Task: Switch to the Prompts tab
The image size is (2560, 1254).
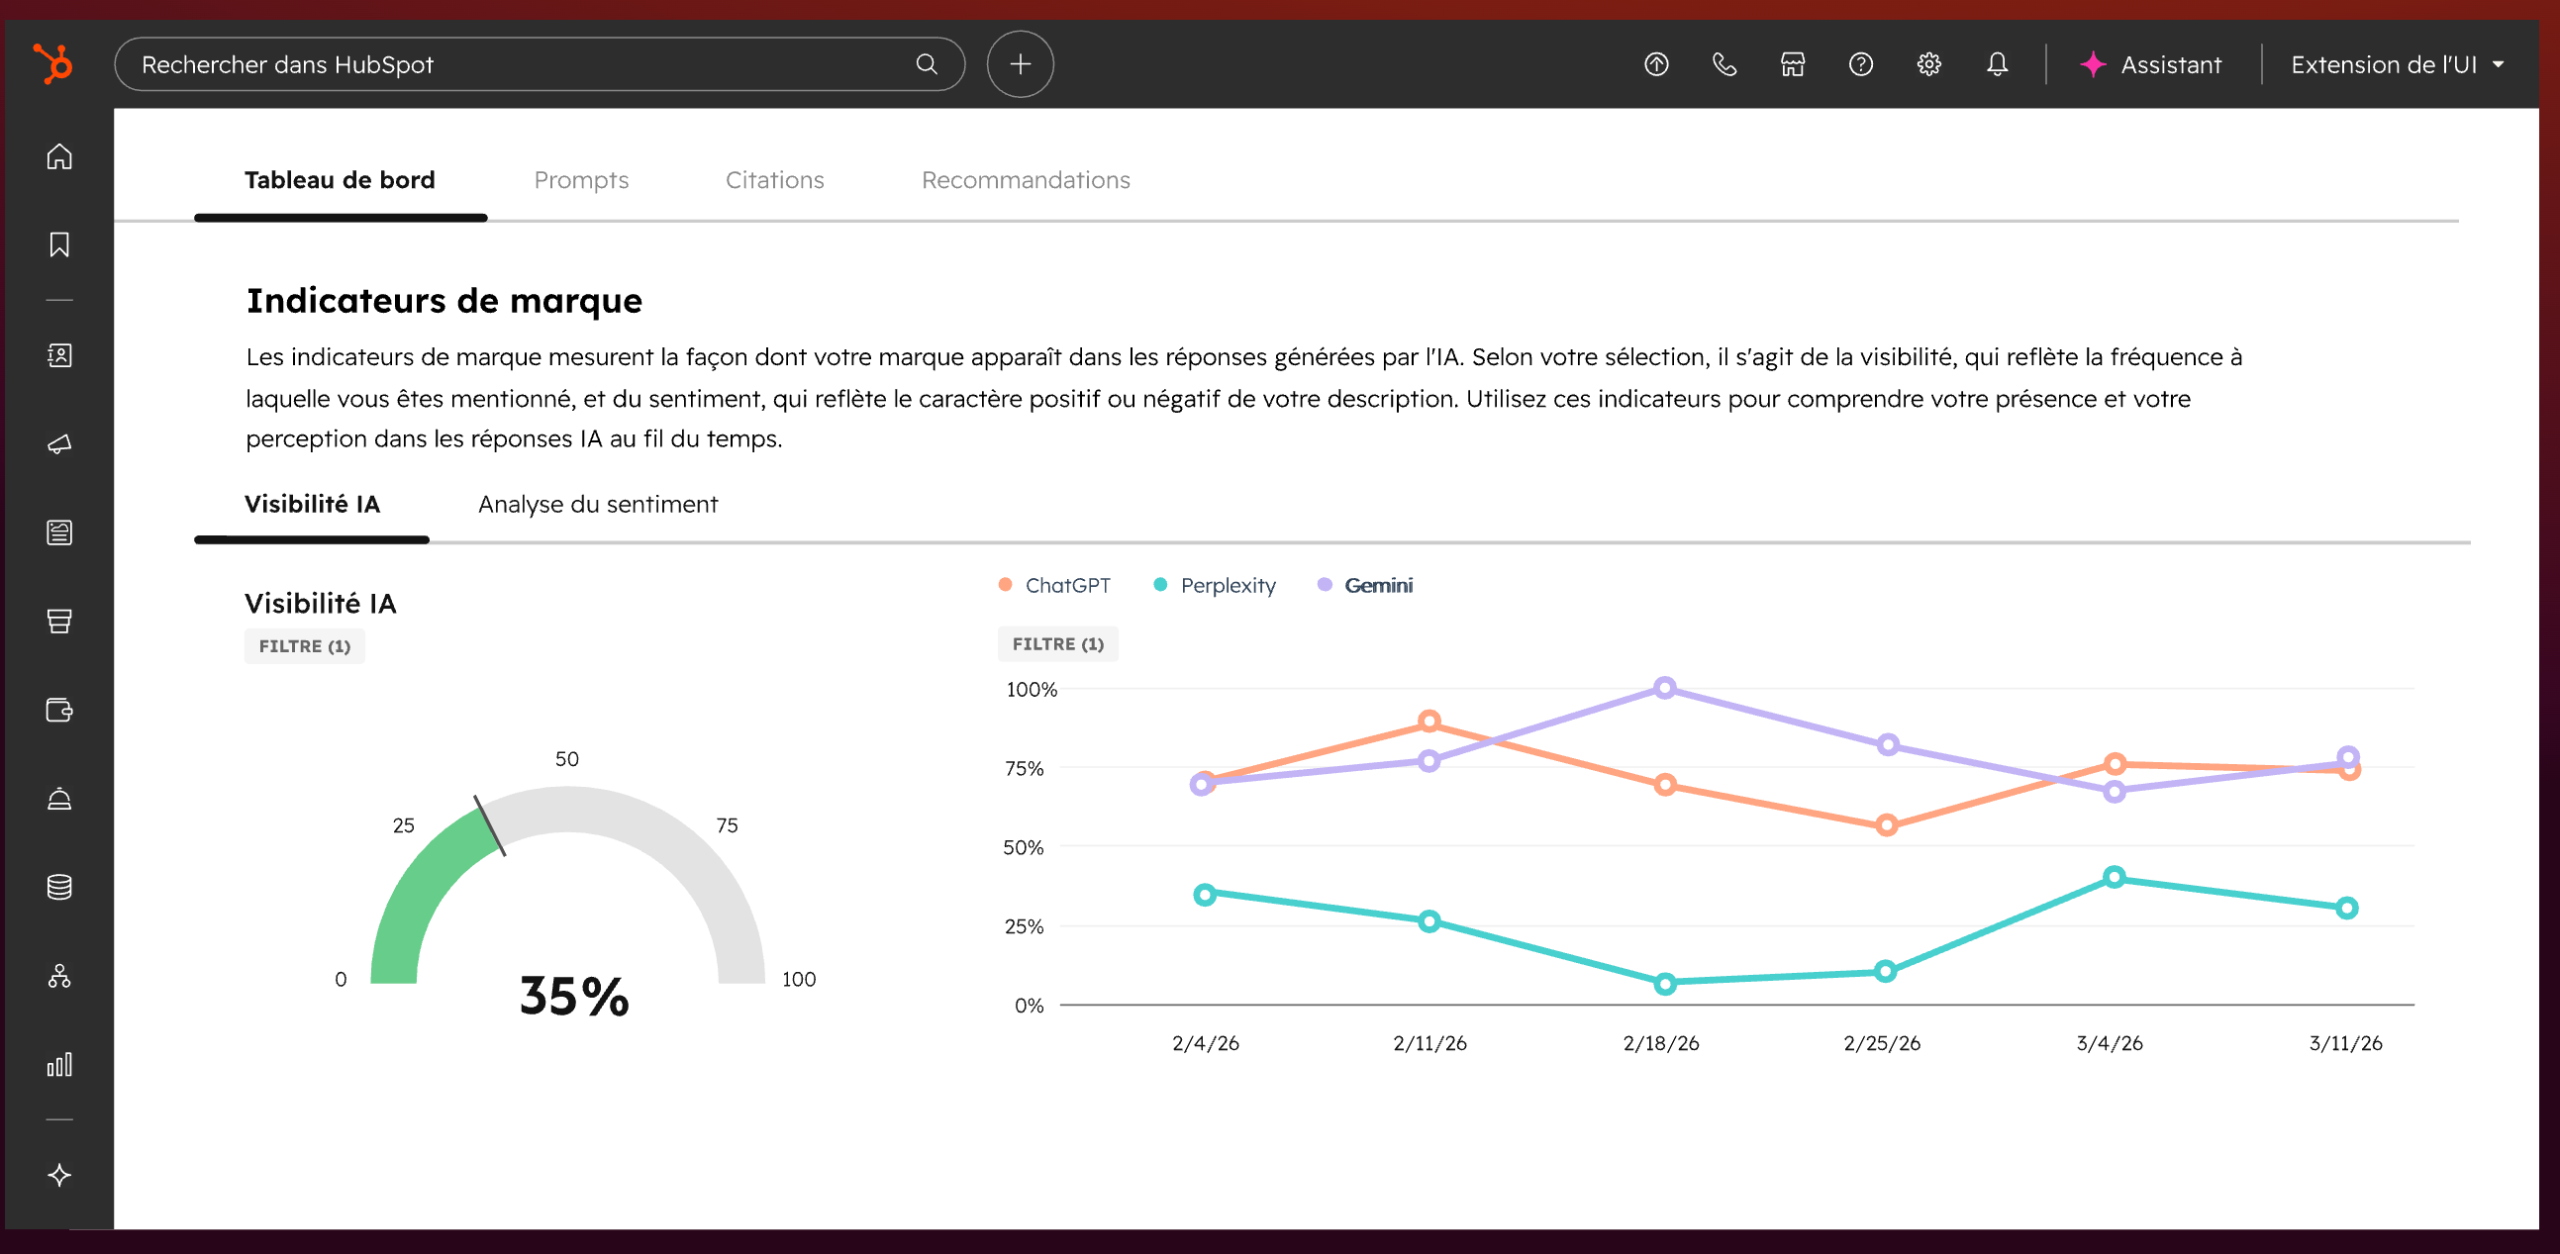Action: [581, 180]
